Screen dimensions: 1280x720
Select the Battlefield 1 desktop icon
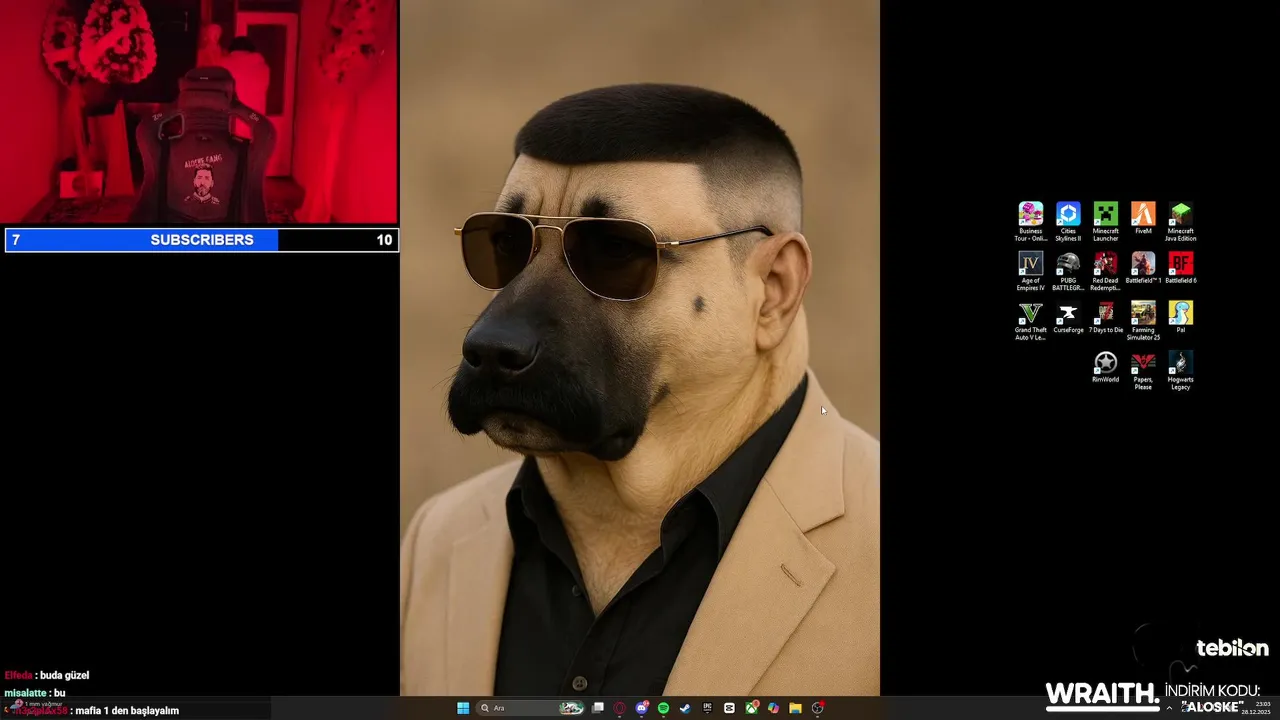coord(1143,268)
